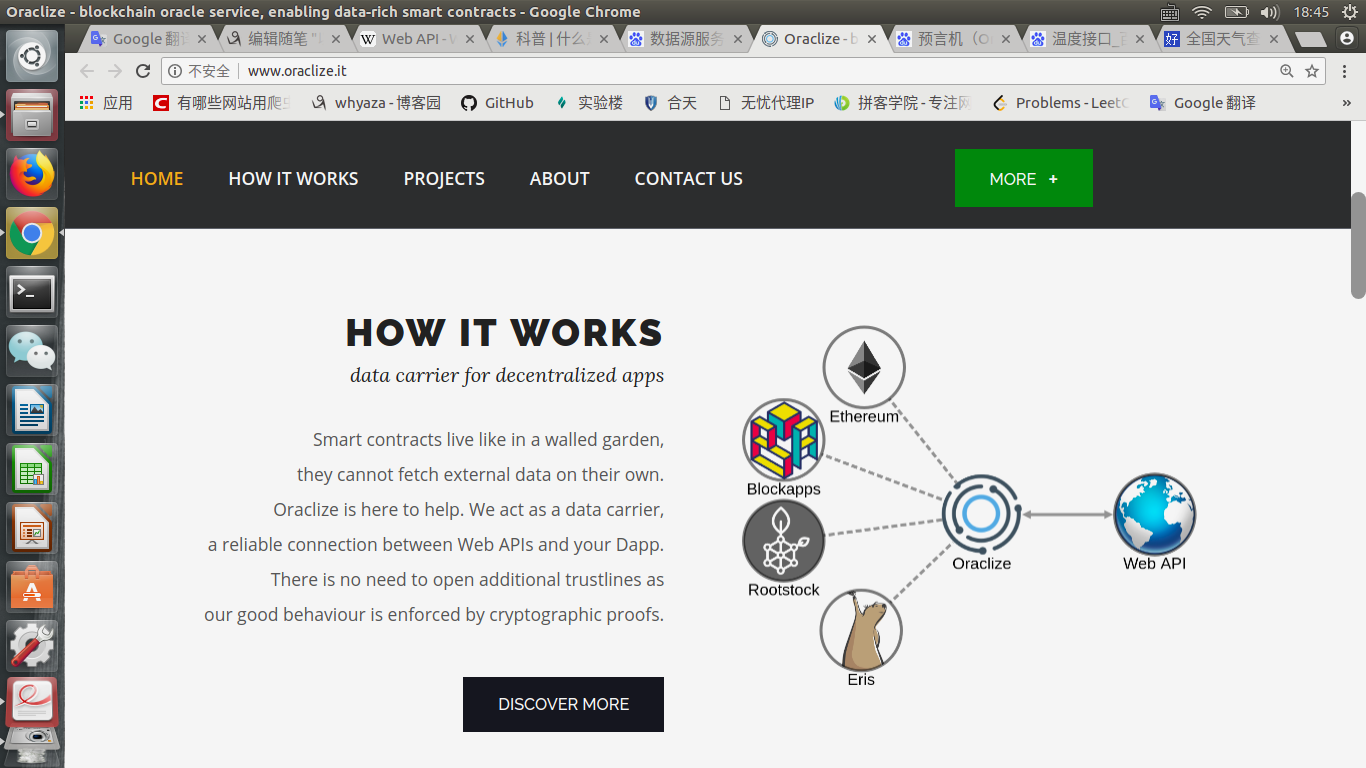1366x768 pixels.
Task: Open the Terminal from the launcher
Action: tap(32, 292)
